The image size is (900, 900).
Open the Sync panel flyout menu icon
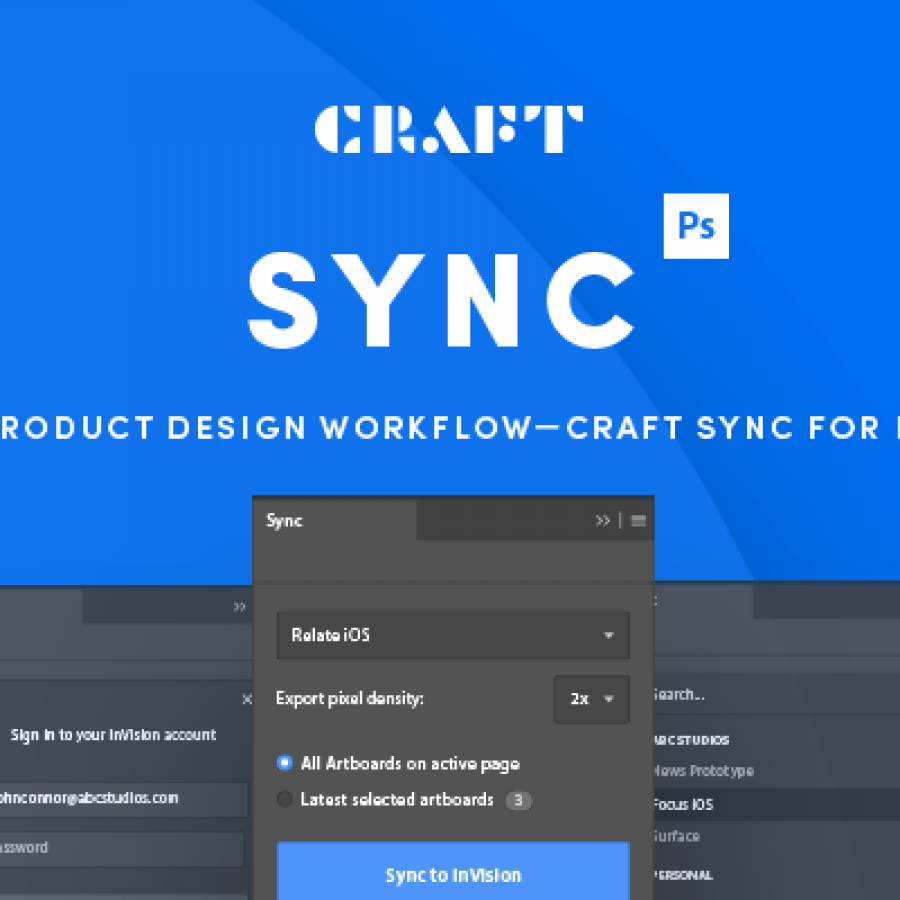638,520
